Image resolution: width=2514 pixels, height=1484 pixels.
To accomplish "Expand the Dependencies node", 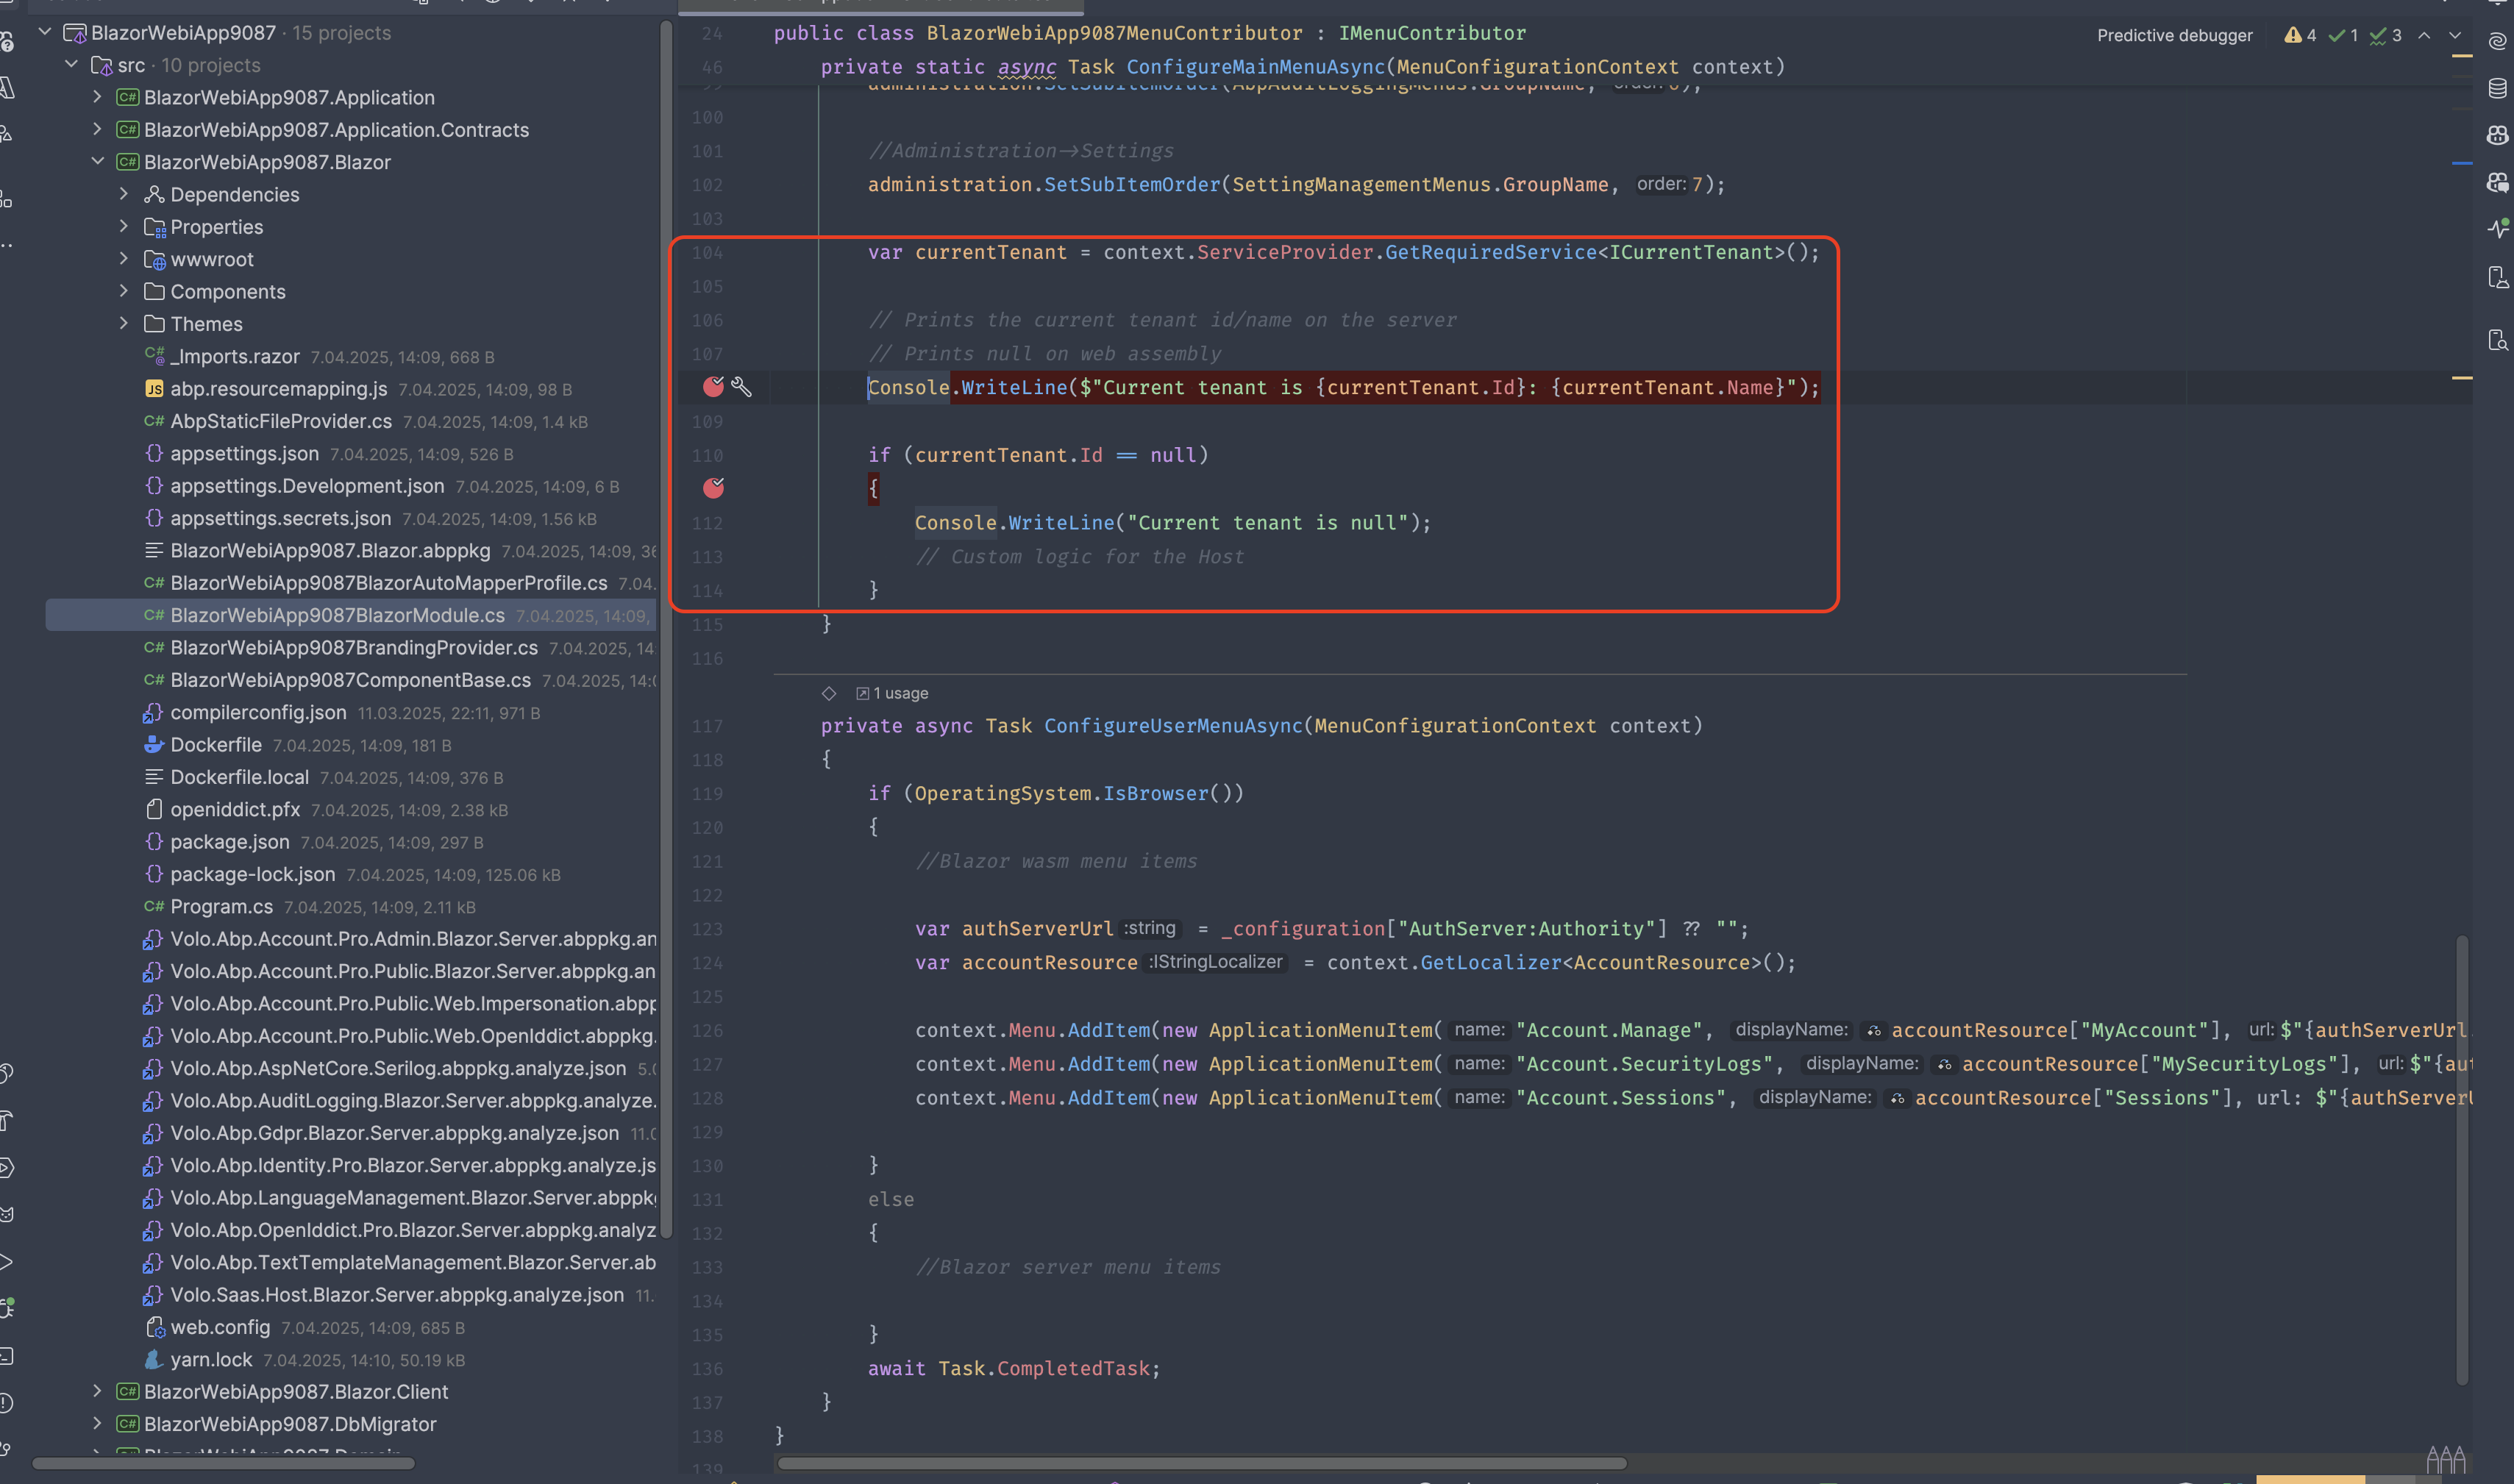I will pos(124,194).
